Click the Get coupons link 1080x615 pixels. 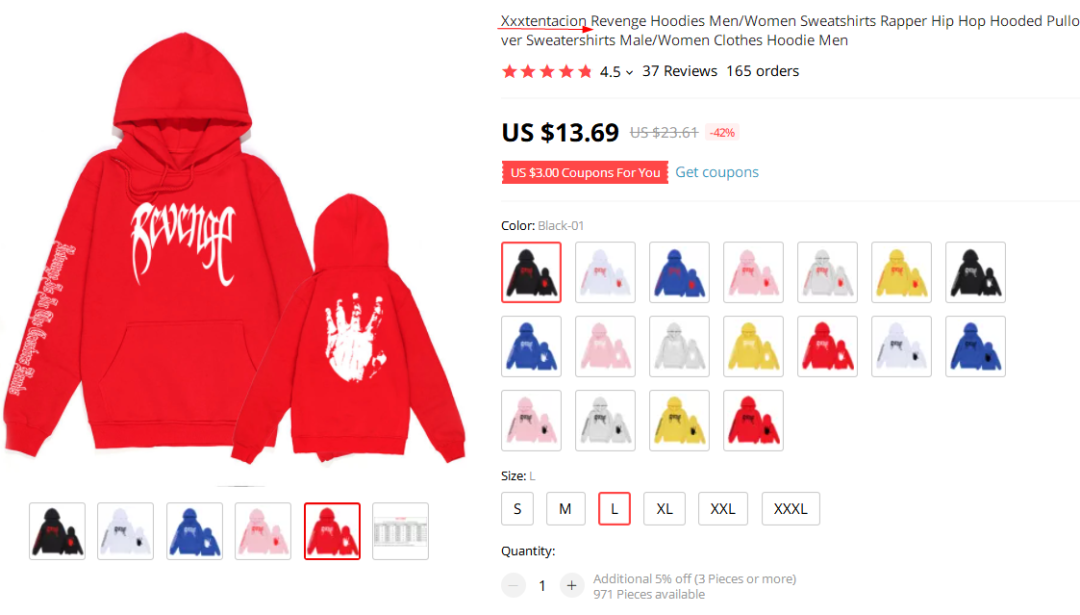point(716,172)
